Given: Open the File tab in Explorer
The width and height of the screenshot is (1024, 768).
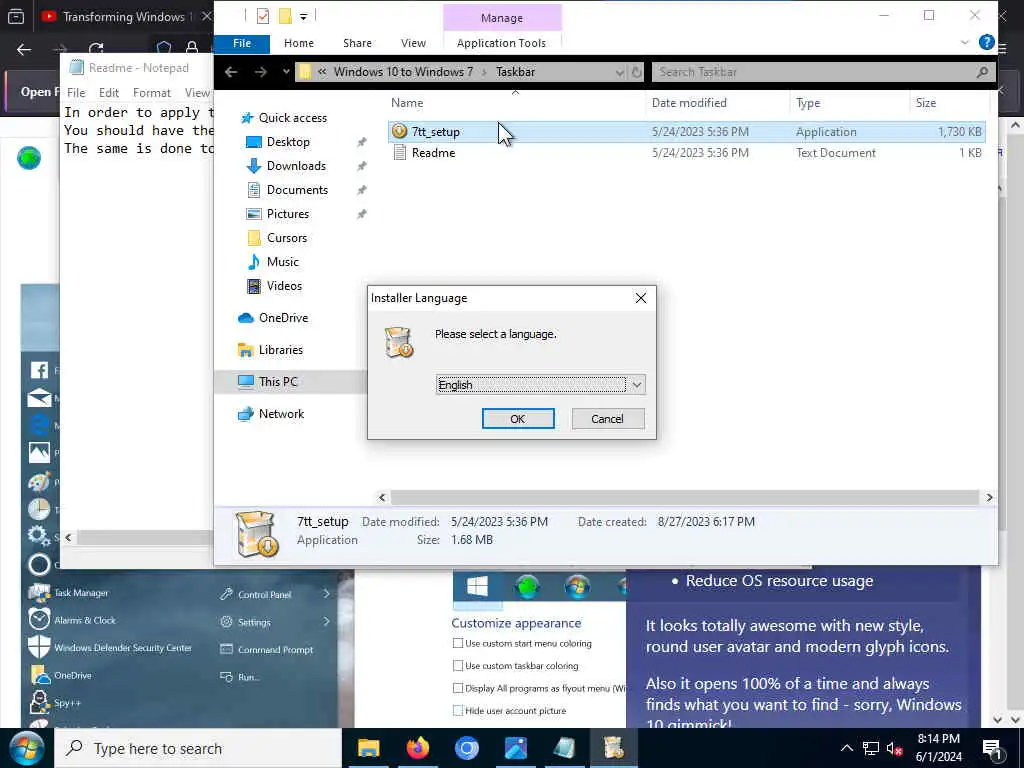Looking at the screenshot, I should point(242,43).
